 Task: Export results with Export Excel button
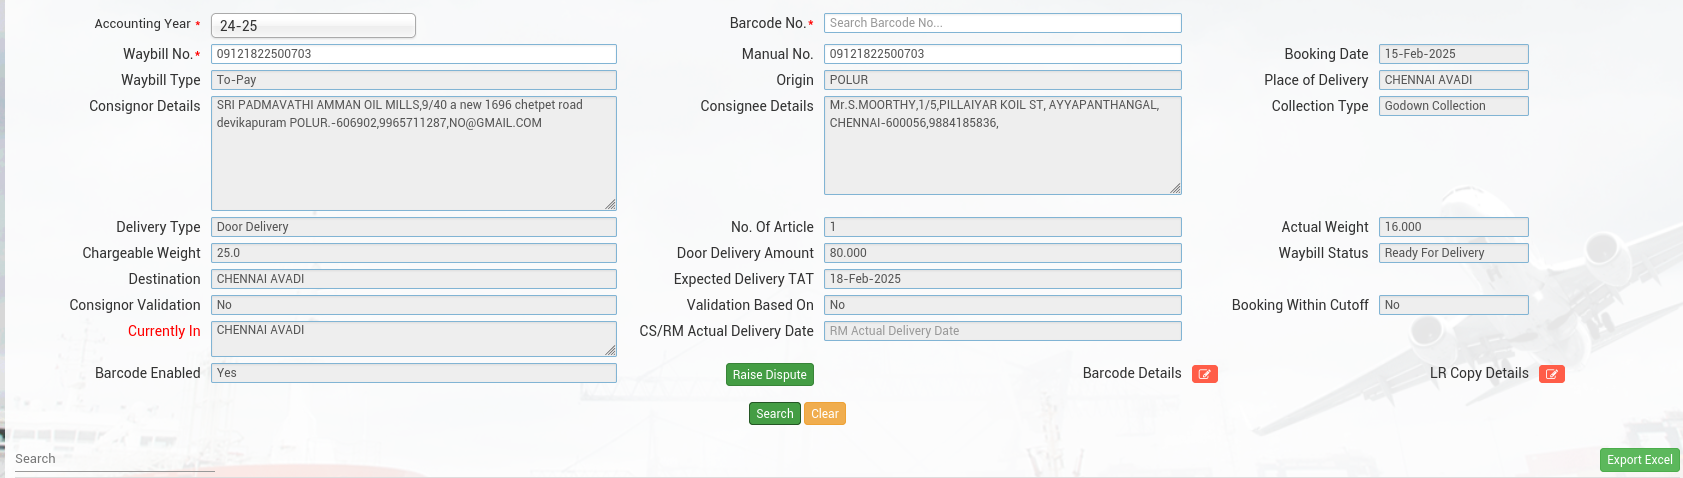(x=1639, y=460)
